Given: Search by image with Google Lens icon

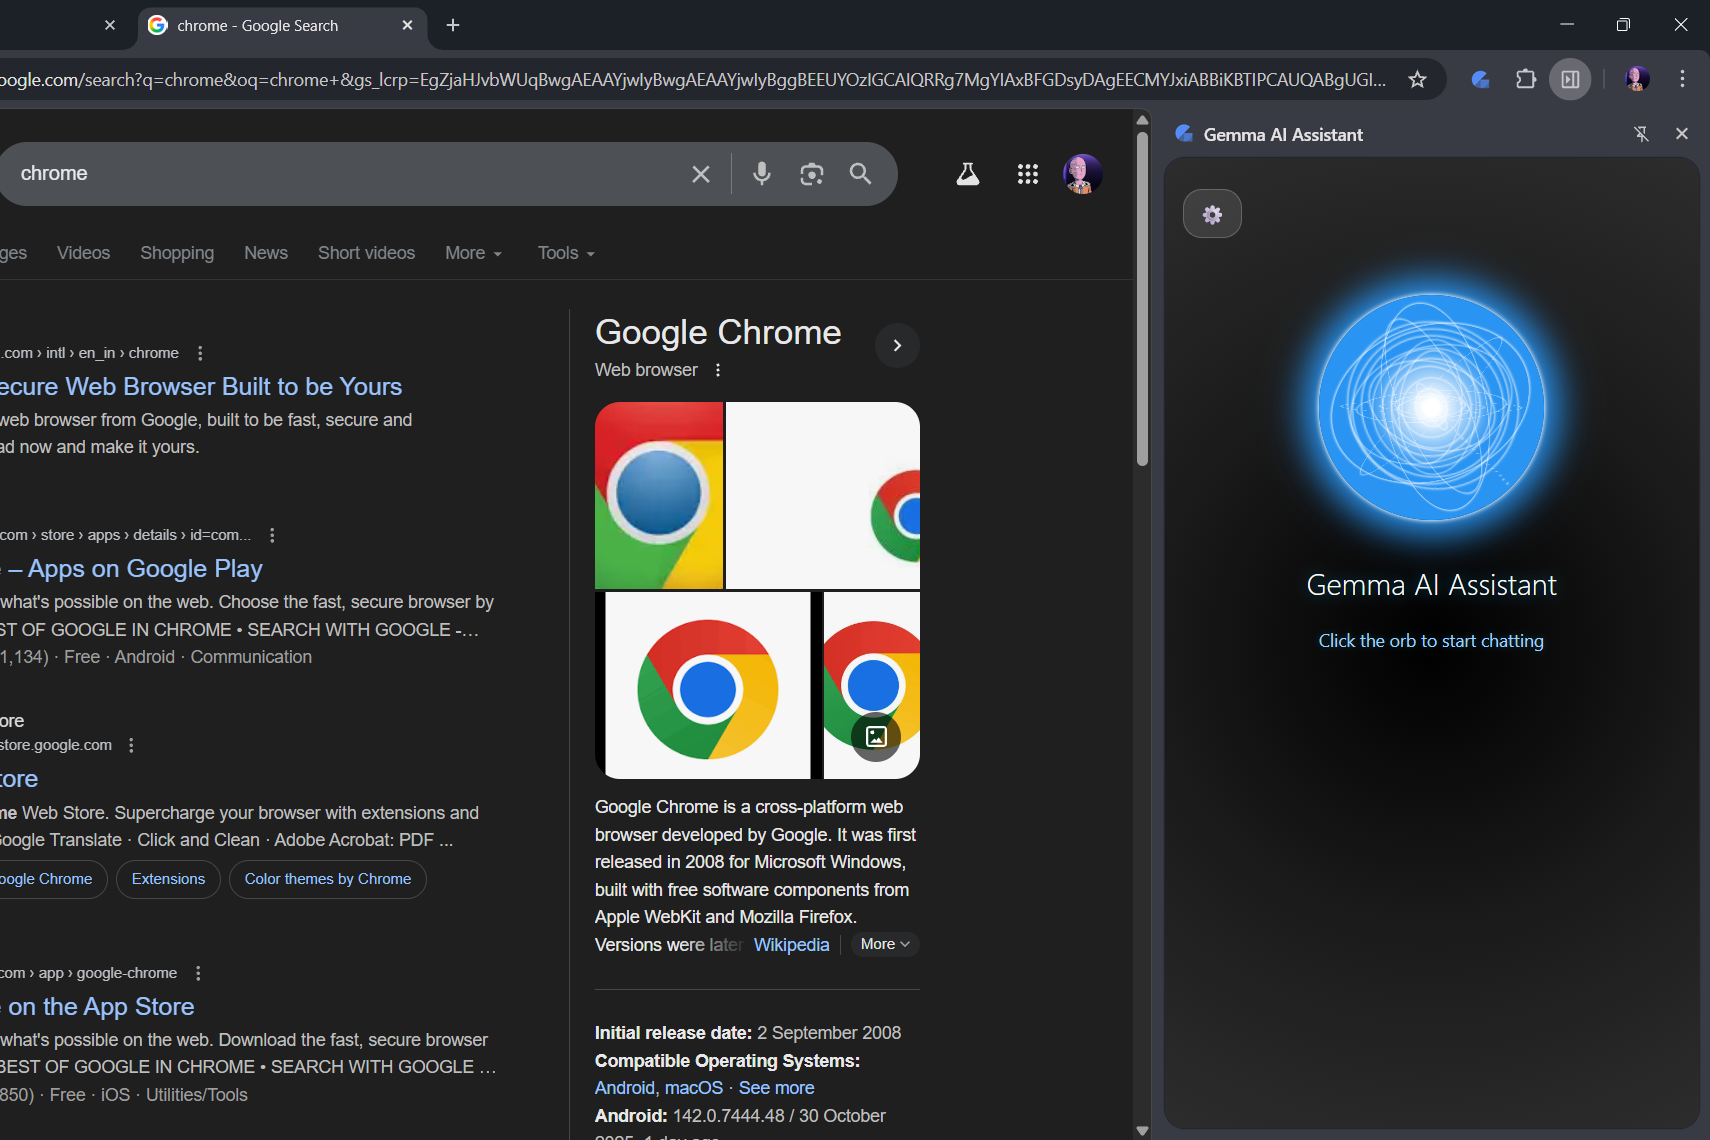Looking at the screenshot, I should point(812,174).
